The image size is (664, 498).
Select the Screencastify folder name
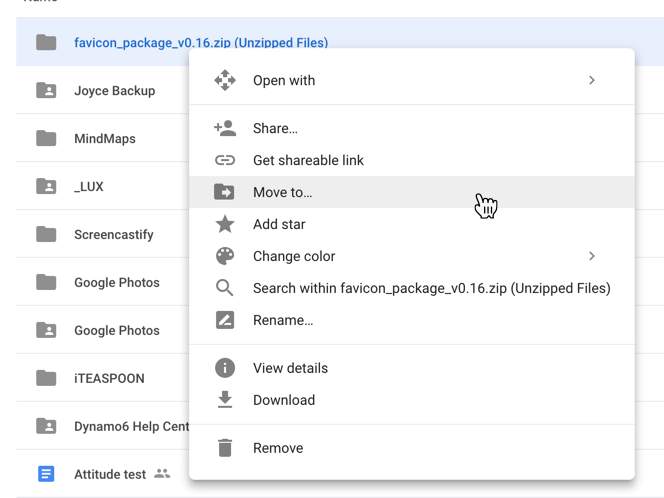click(x=114, y=235)
